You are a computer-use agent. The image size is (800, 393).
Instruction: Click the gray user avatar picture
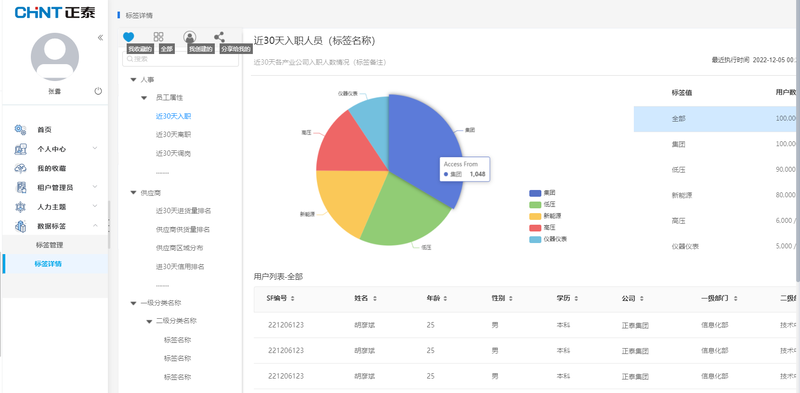coord(55,57)
